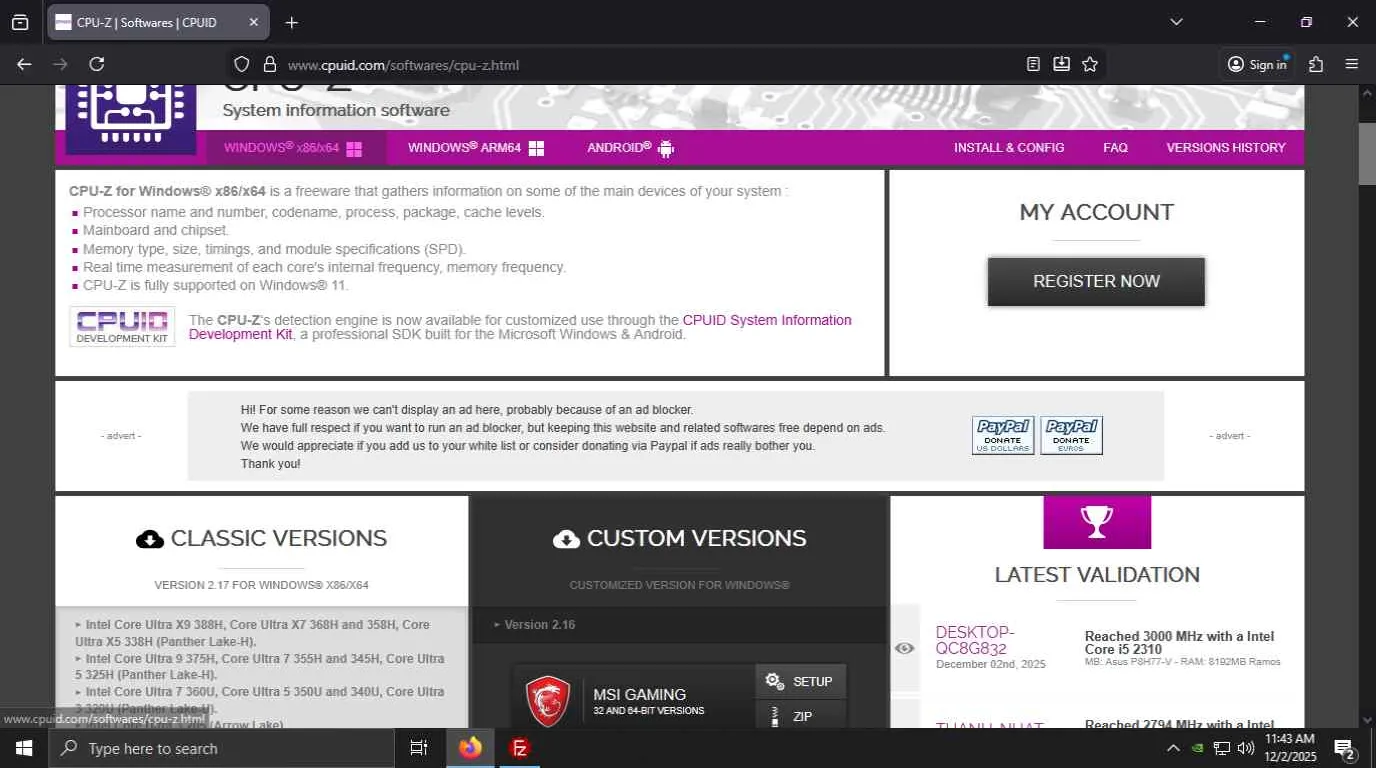Click the 'LATEST VALIDATION' heading text
Image resolution: width=1376 pixels, height=768 pixels.
[x=1097, y=575]
